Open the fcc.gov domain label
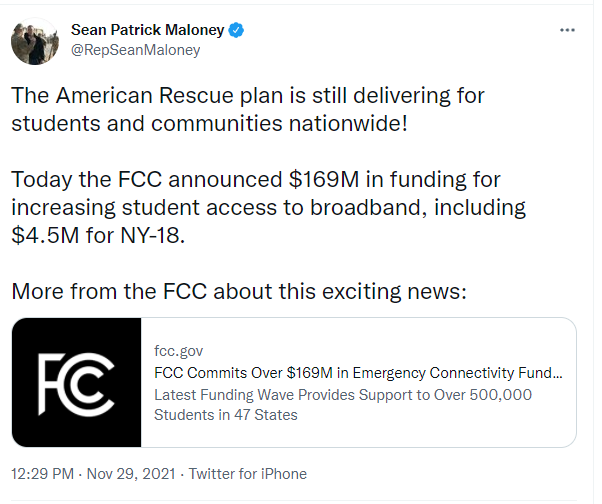 point(179,351)
